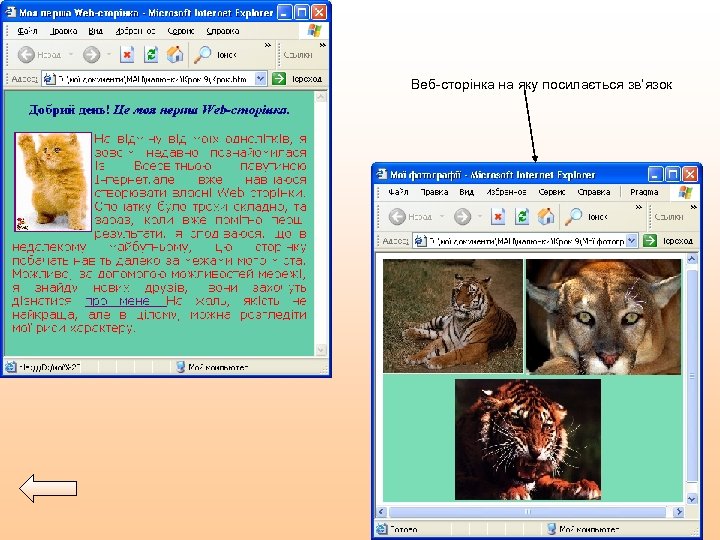The width and height of the screenshot is (720, 540).
Task: Open Forward history dropdown in first window
Action: coord(109,55)
